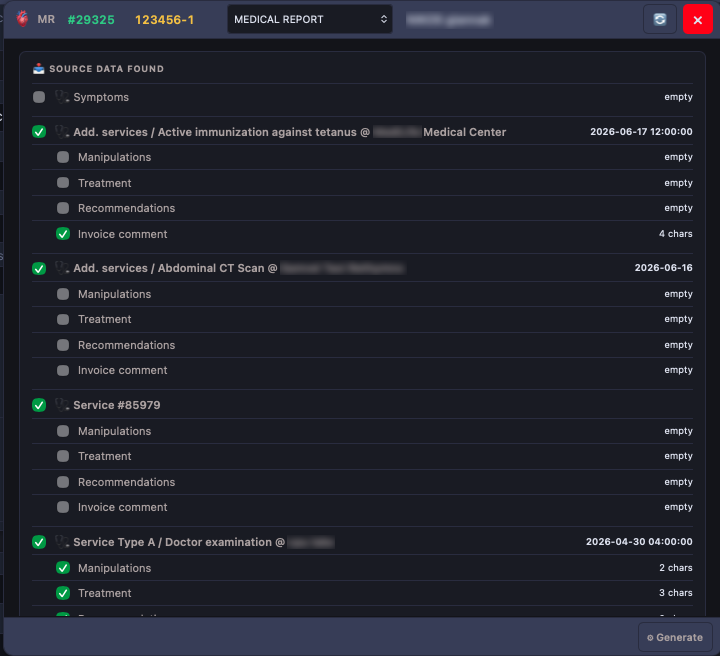Click stethoscope icon beside Service #85979

tap(62, 405)
